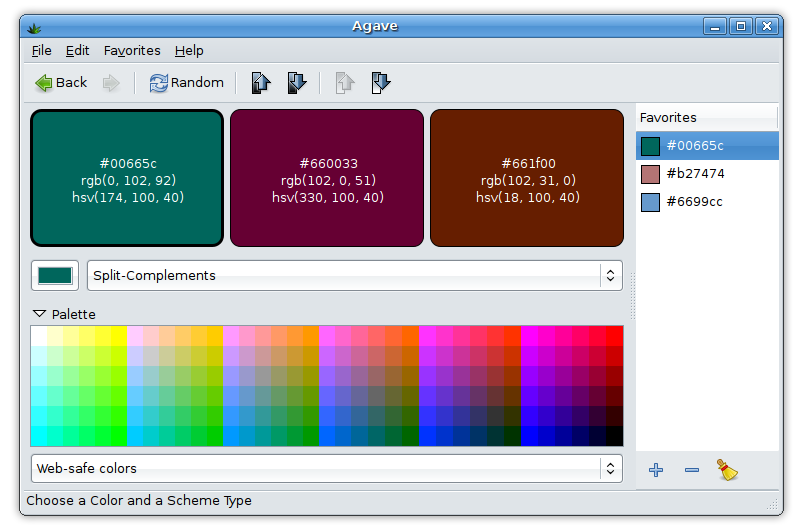797x529 pixels.
Task: Pick the pure magenta palette swatch
Action: 529,336
